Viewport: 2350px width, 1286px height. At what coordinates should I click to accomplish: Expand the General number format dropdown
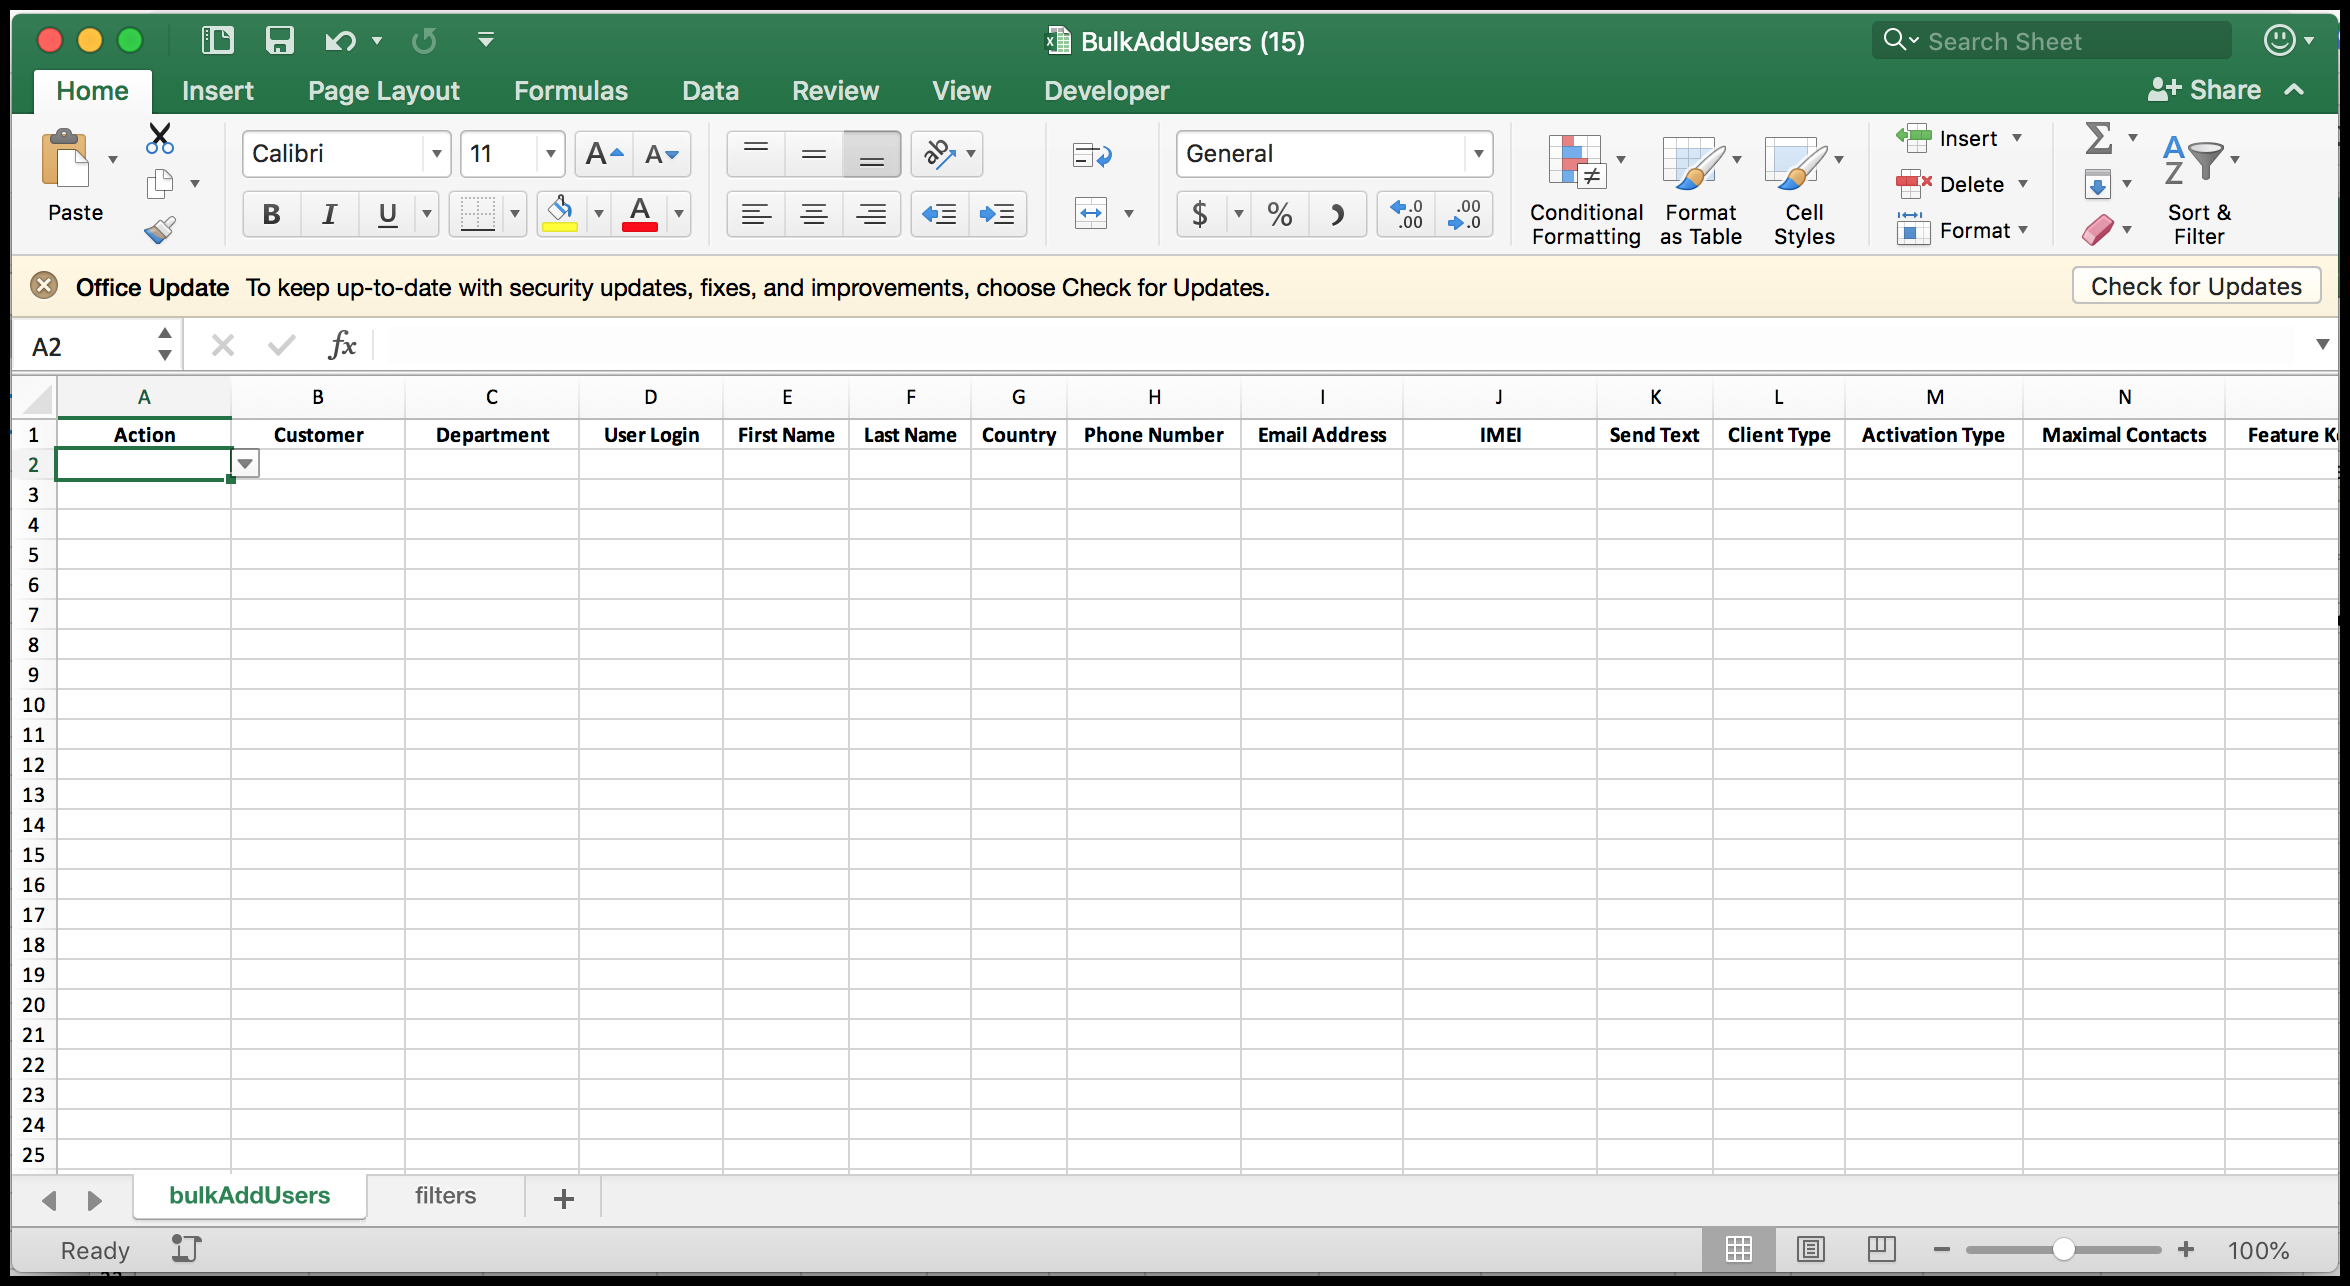pos(1477,154)
